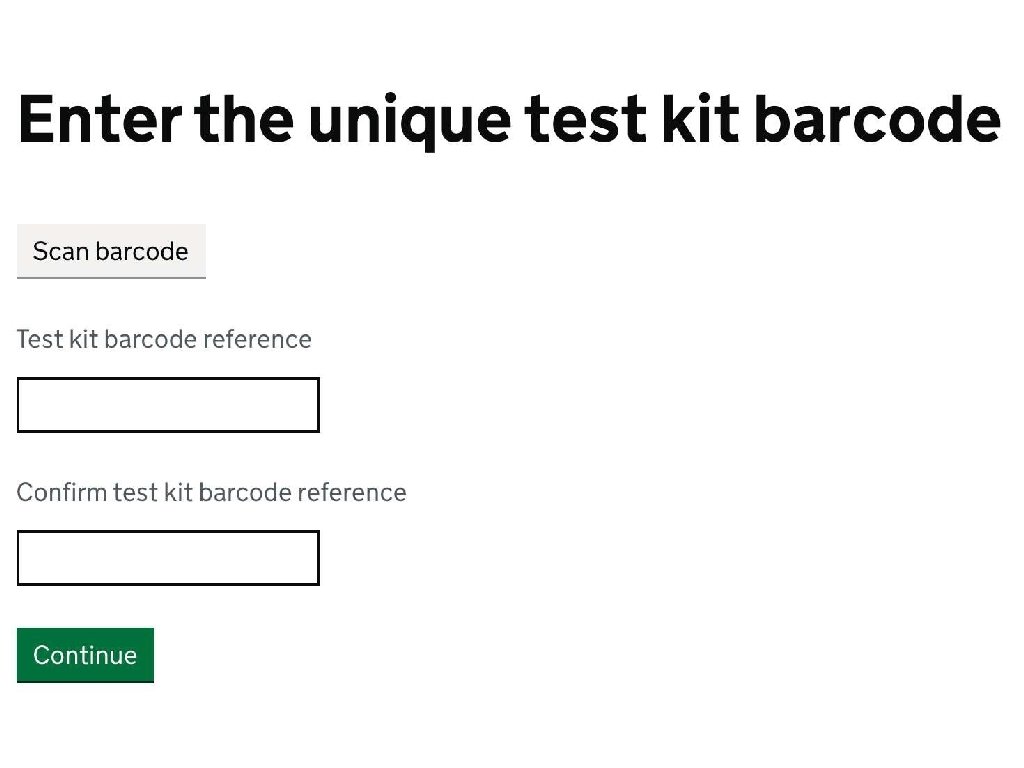1024x768 pixels.
Task: Place cursor in the input under 'Test kit barcode reference'
Action: [x=168, y=405]
